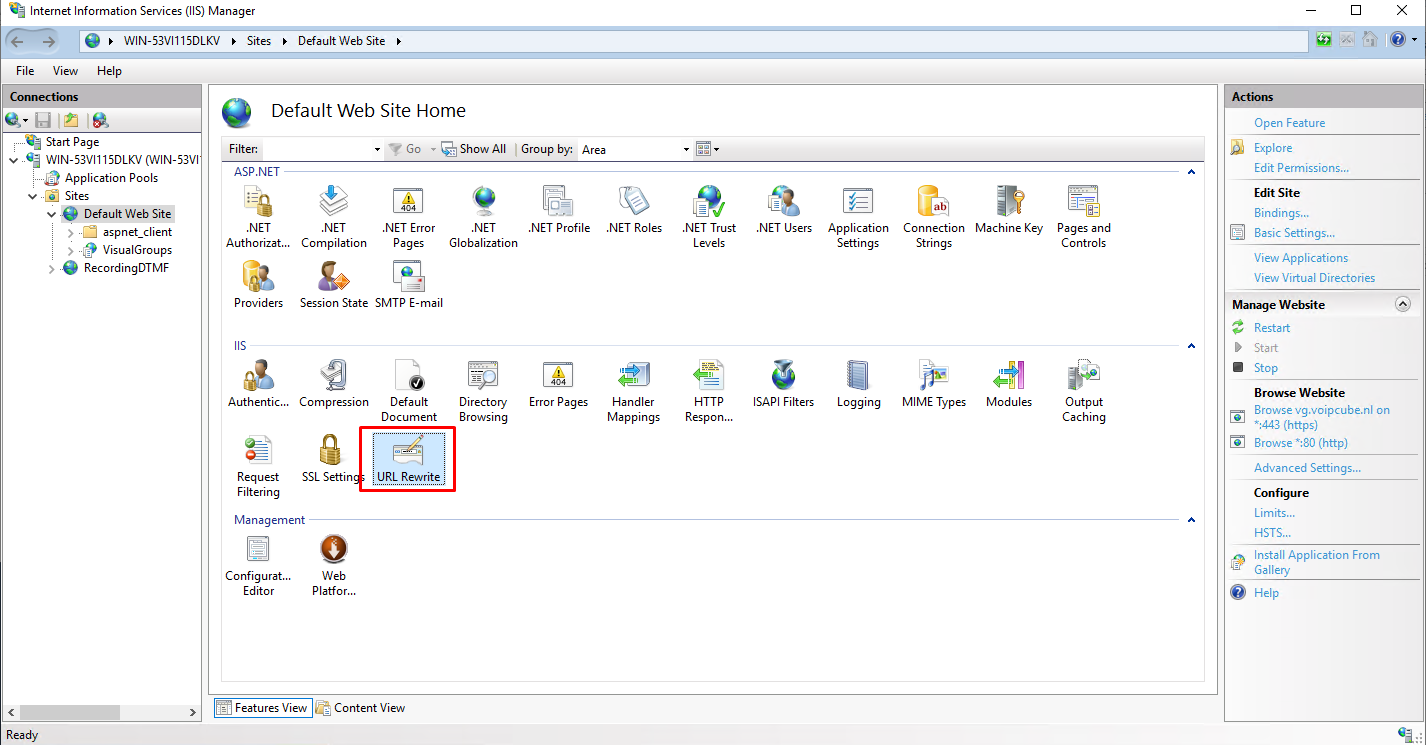Collapse the ASP.NET group
Viewport: 1426px width, 745px height.
(1191, 172)
